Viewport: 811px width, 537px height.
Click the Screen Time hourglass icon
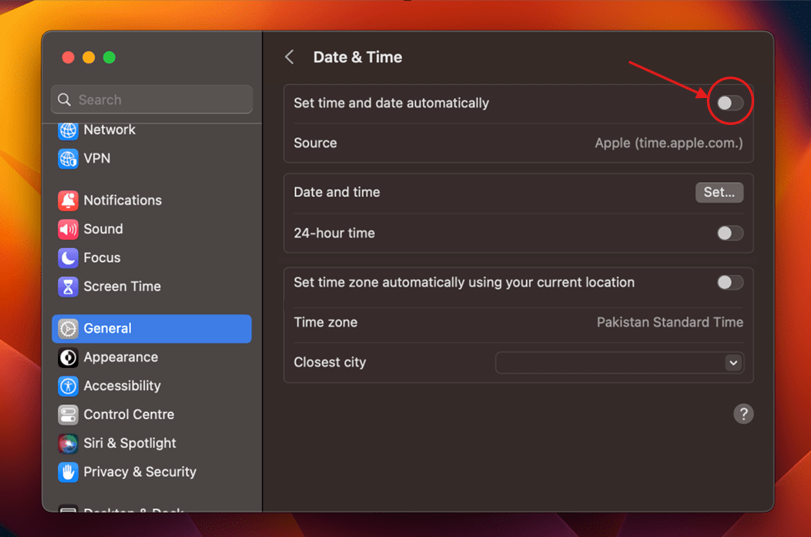[x=68, y=287]
